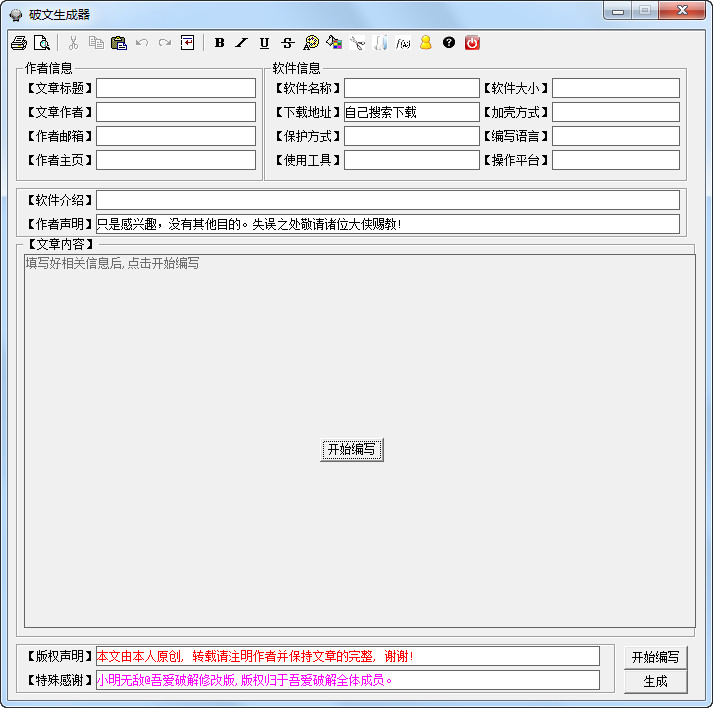Viewport: 713px width, 708px height.
Task: Click 开始编写 button in article content area
Action: coord(351,450)
